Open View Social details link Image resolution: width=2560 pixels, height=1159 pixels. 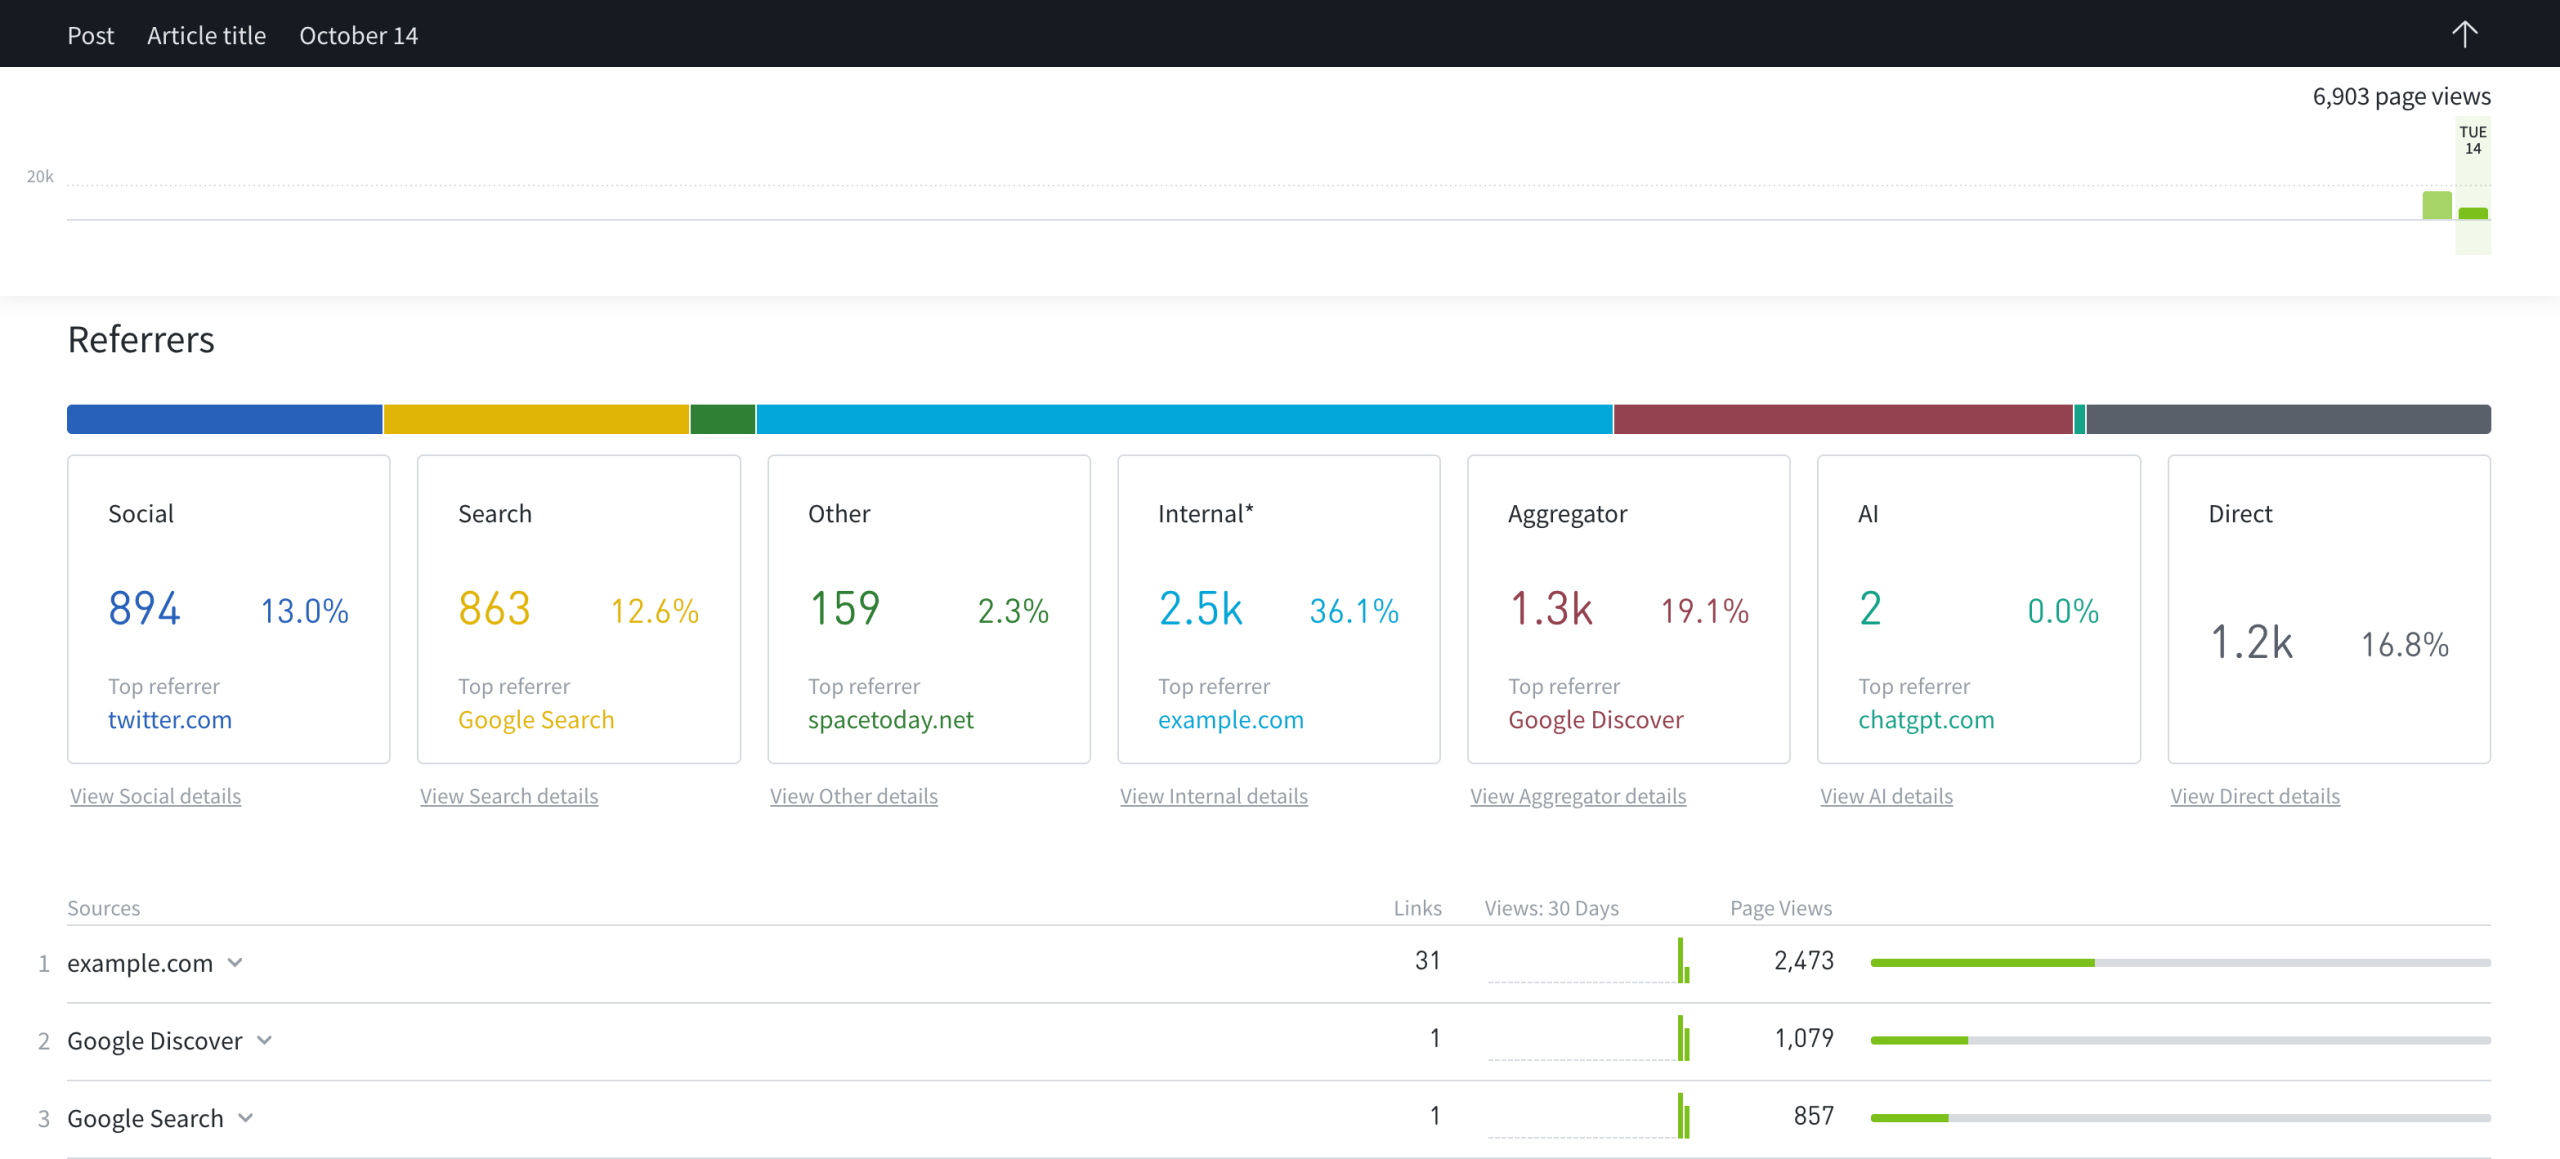coord(155,796)
